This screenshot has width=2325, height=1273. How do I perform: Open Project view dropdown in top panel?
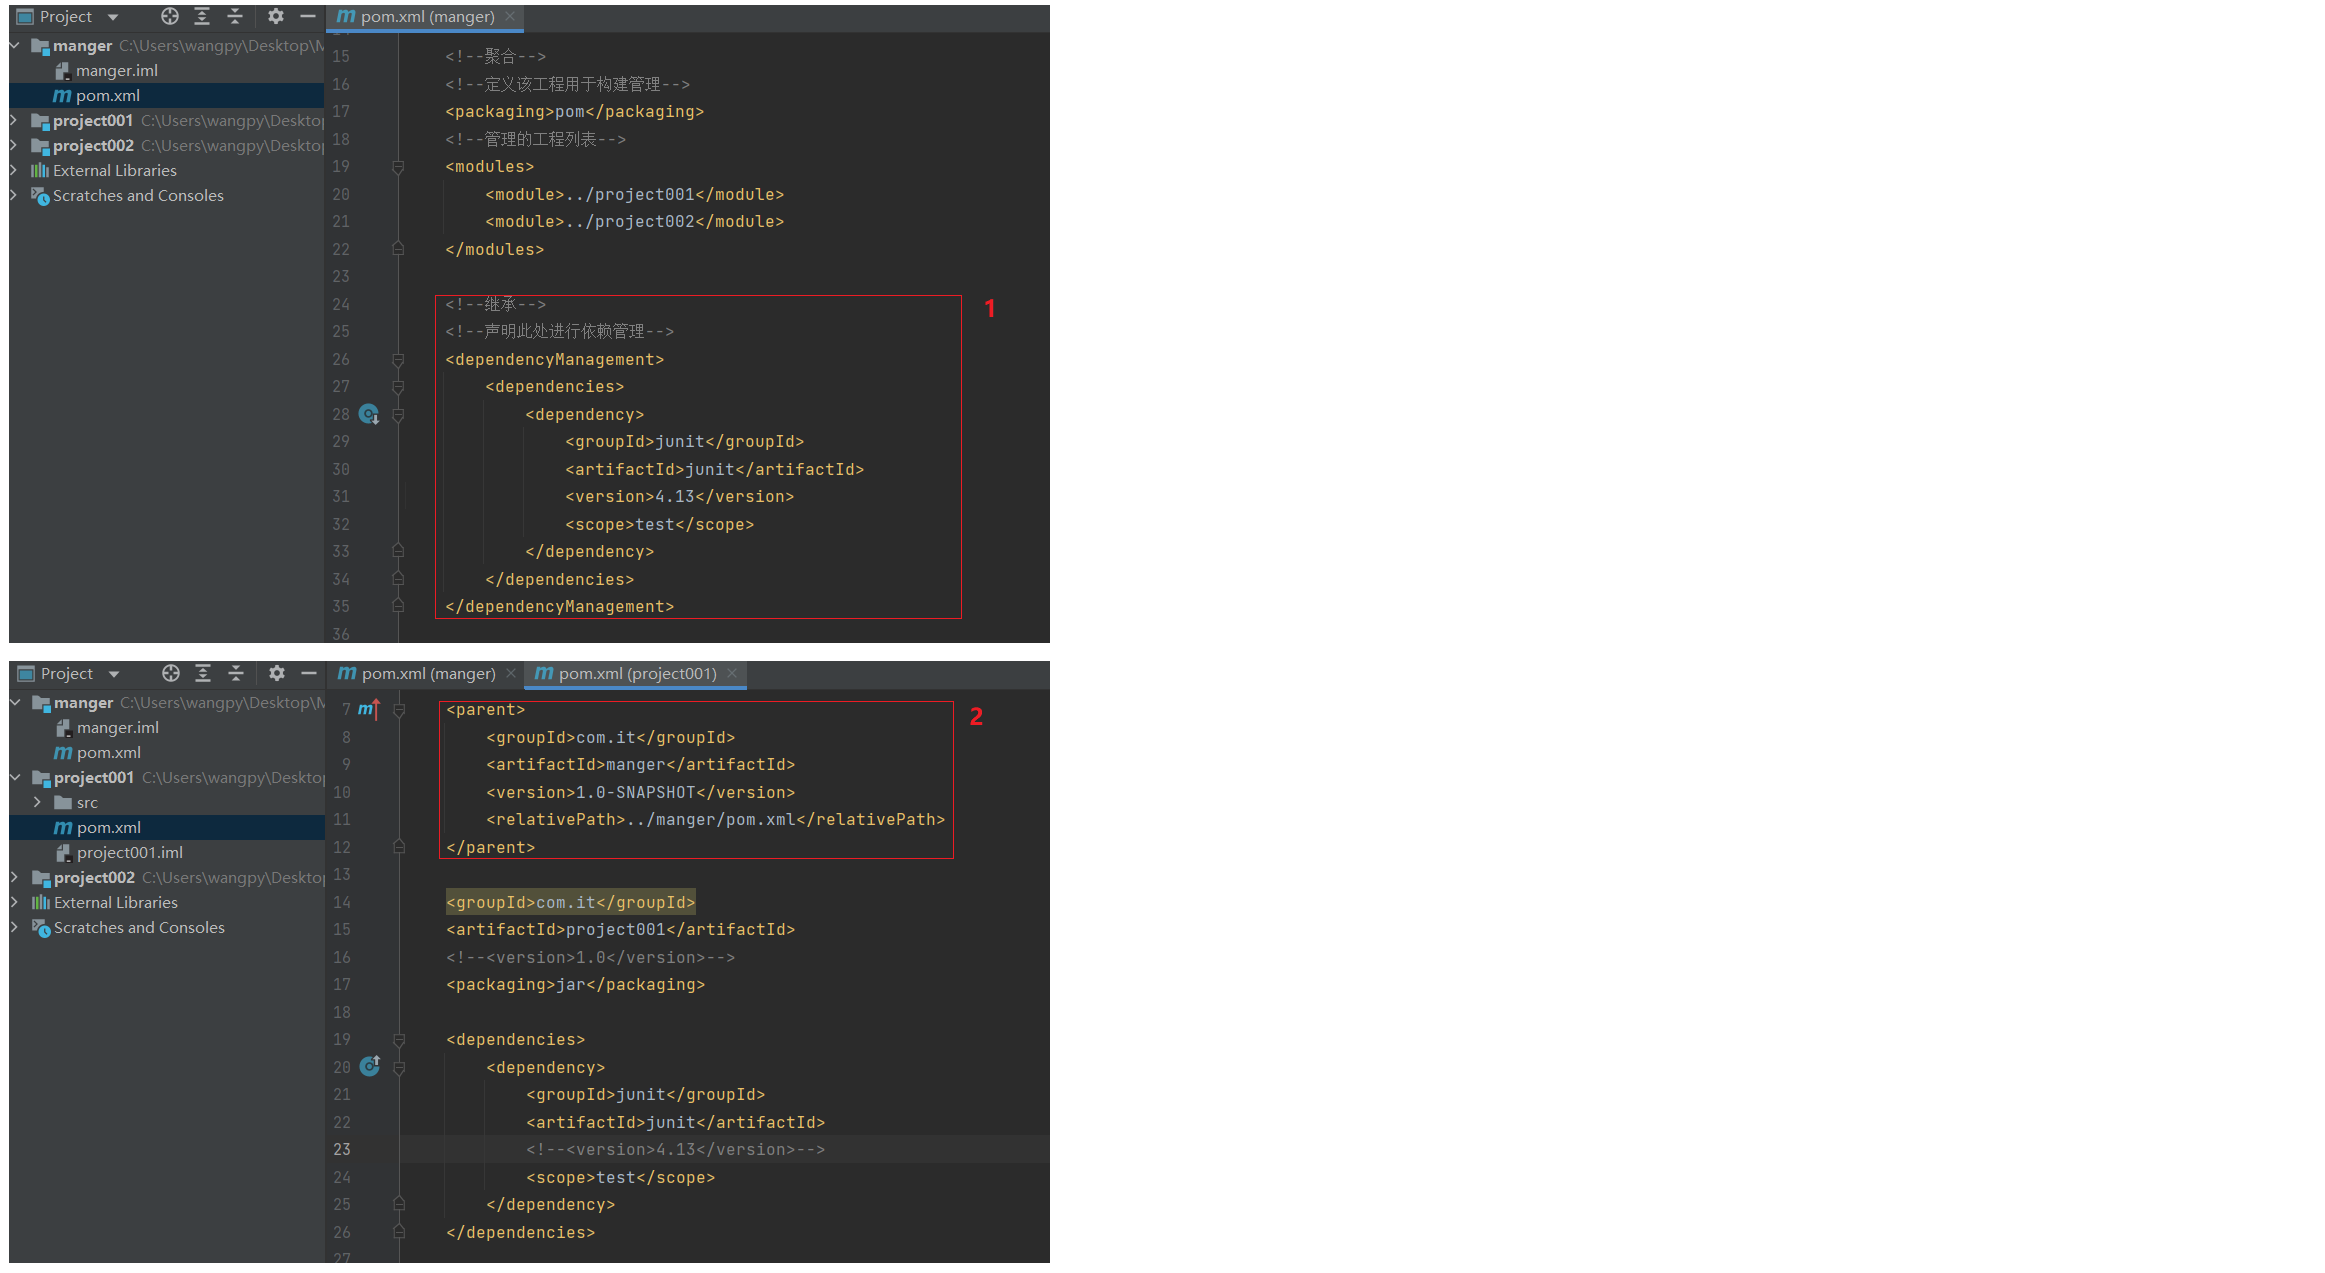(x=113, y=17)
